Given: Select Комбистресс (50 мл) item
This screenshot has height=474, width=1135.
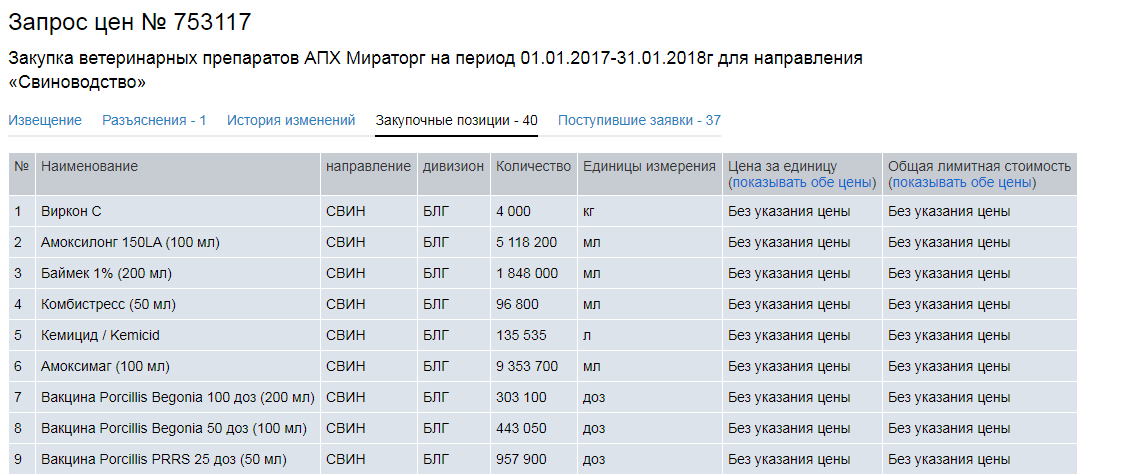Looking at the screenshot, I should [109, 305].
